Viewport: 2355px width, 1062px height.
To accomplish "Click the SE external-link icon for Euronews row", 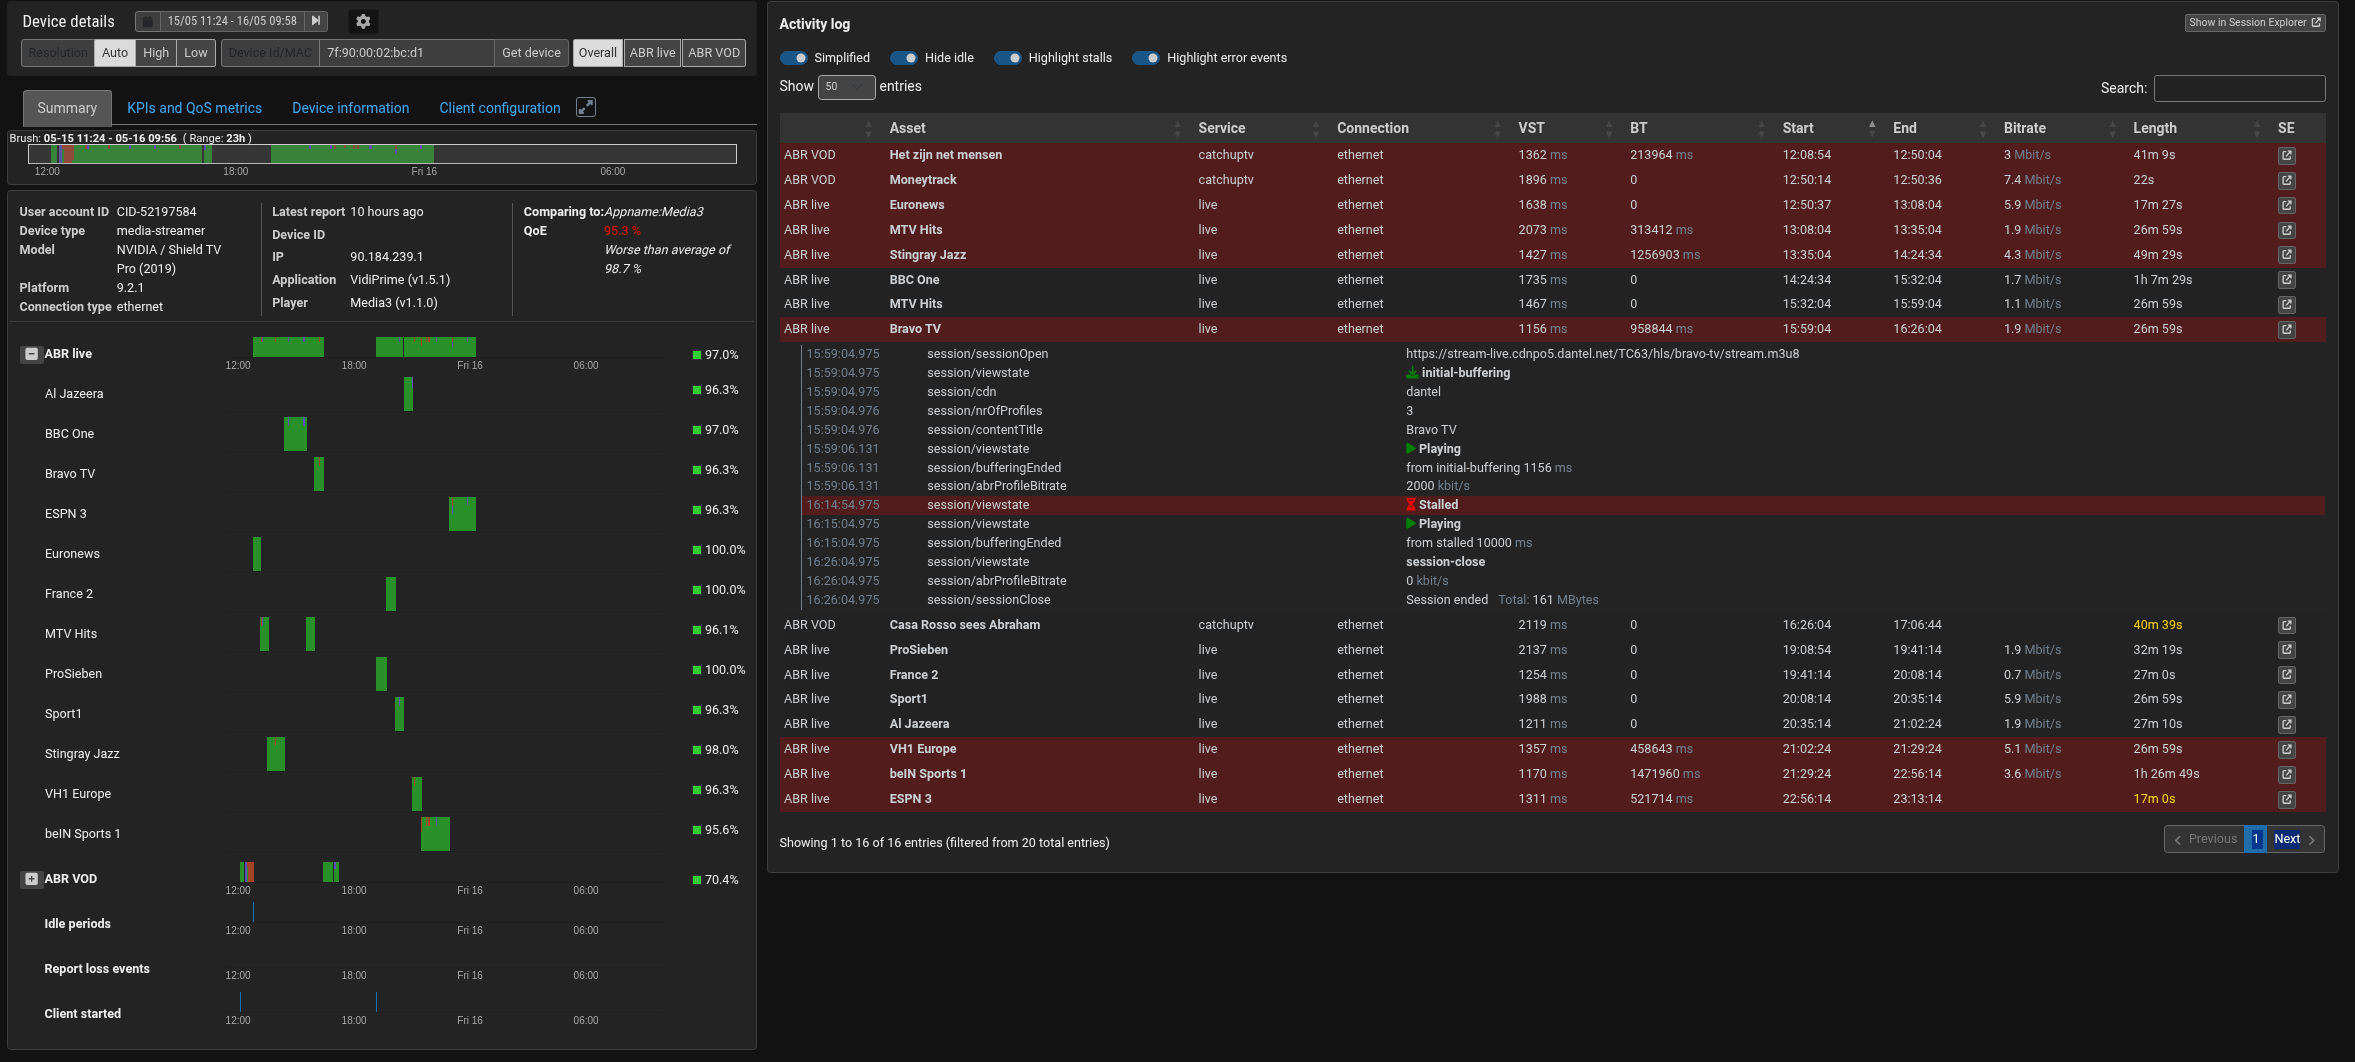I will 2286,205.
